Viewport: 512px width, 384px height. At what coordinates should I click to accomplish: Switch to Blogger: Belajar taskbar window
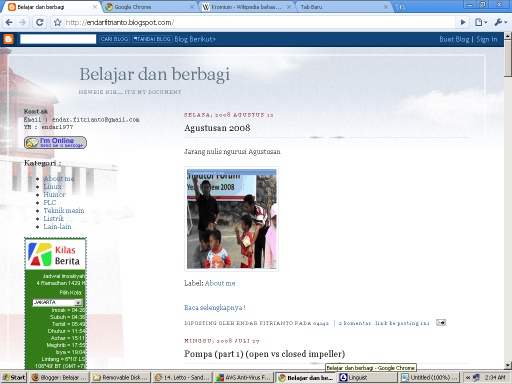point(59,377)
